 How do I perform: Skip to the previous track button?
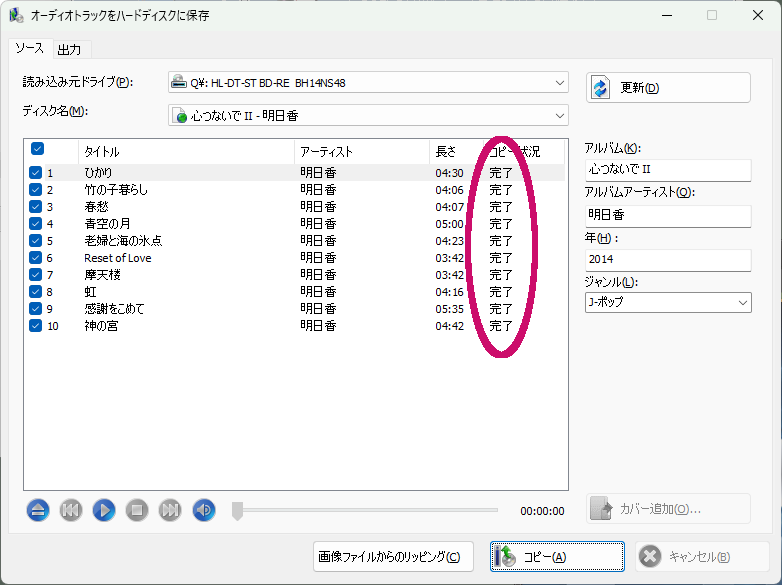coord(71,510)
